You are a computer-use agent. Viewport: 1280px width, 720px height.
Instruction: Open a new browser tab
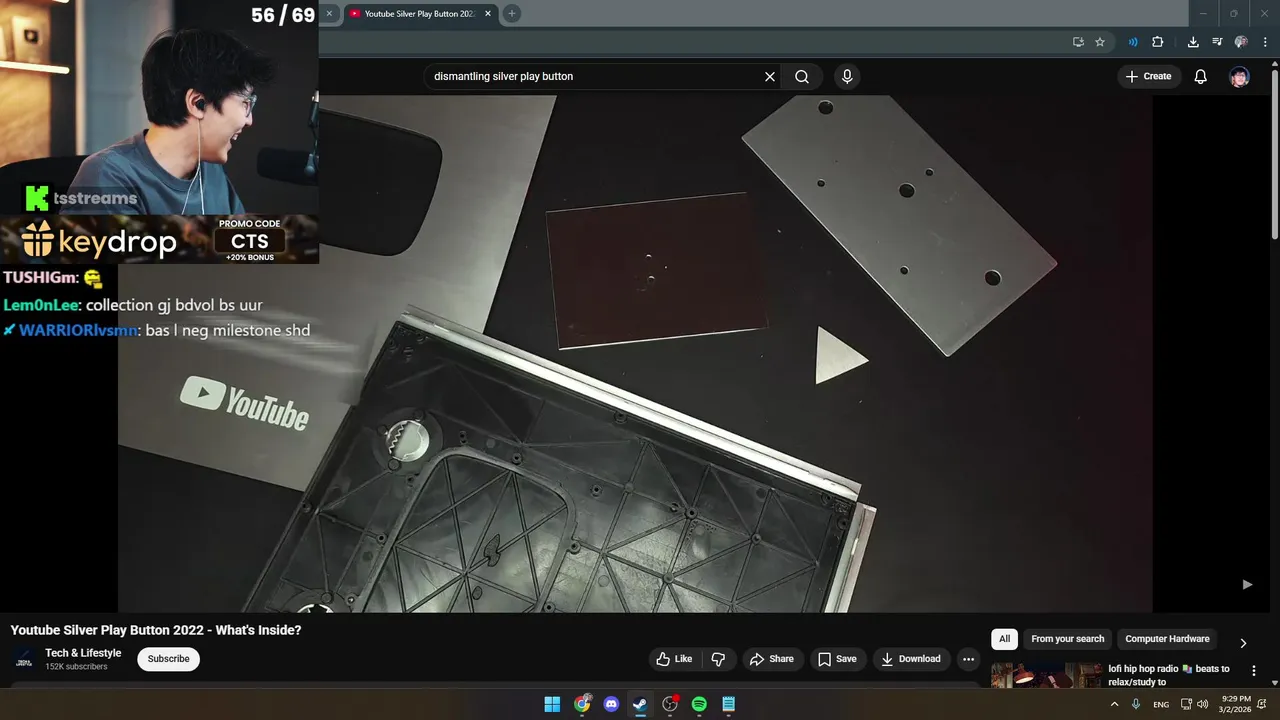tap(511, 14)
